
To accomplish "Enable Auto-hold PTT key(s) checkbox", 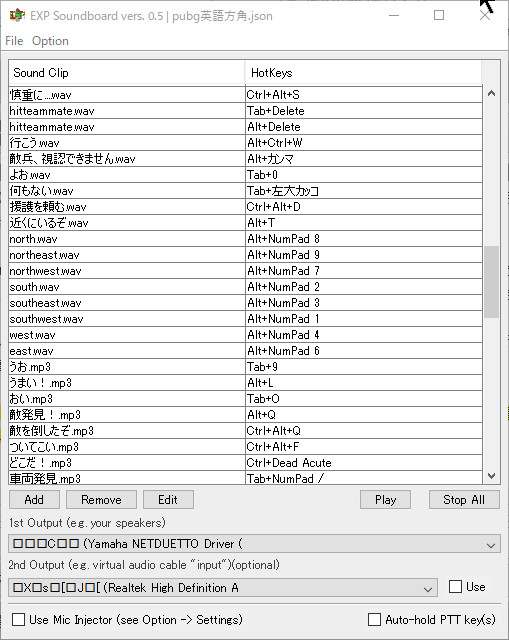I will 374,620.
